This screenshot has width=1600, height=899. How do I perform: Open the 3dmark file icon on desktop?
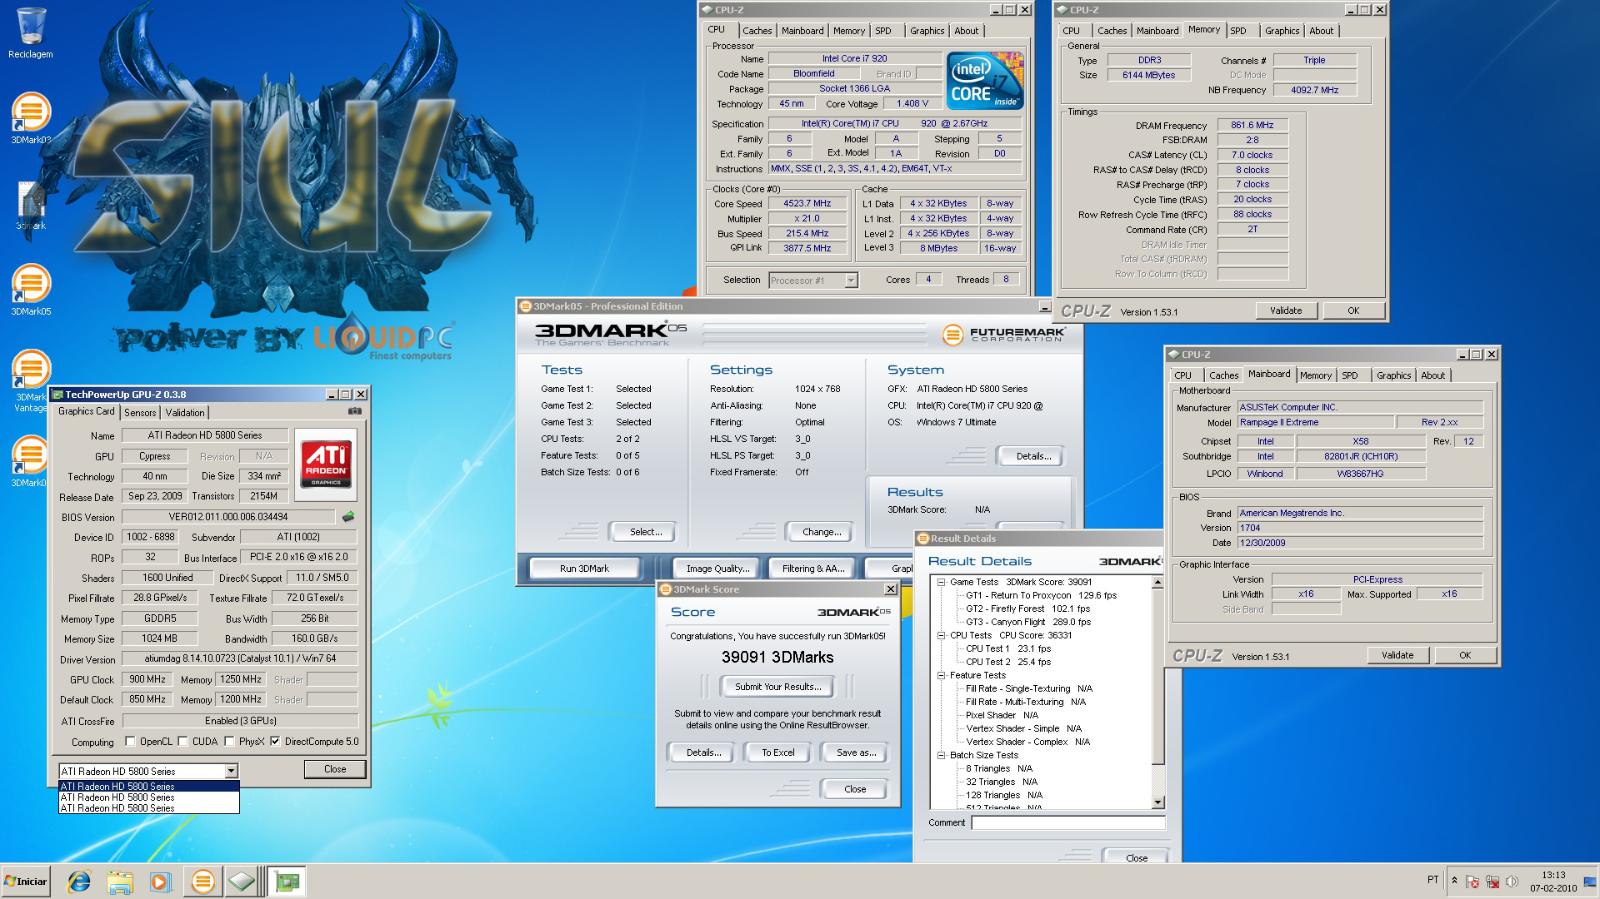click(x=30, y=207)
